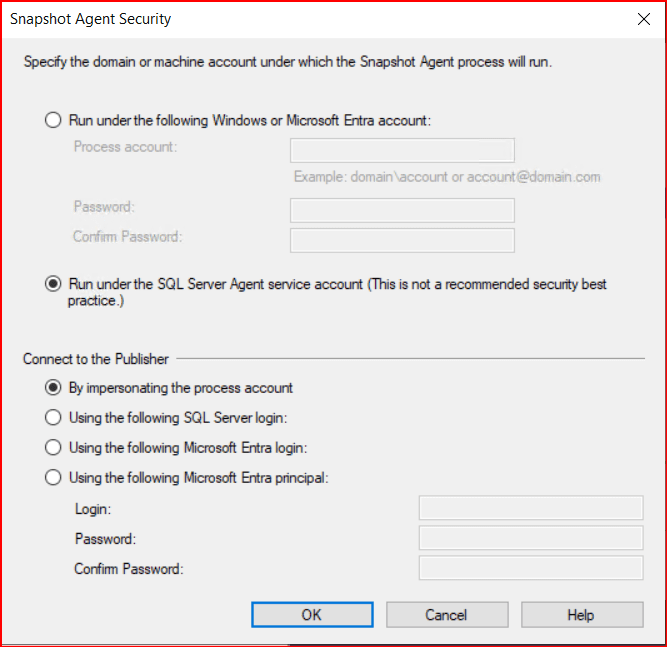Viewport: 667px width, 647px height.
Task: Click the process account Confirm Password field
Action: (402, 240)
